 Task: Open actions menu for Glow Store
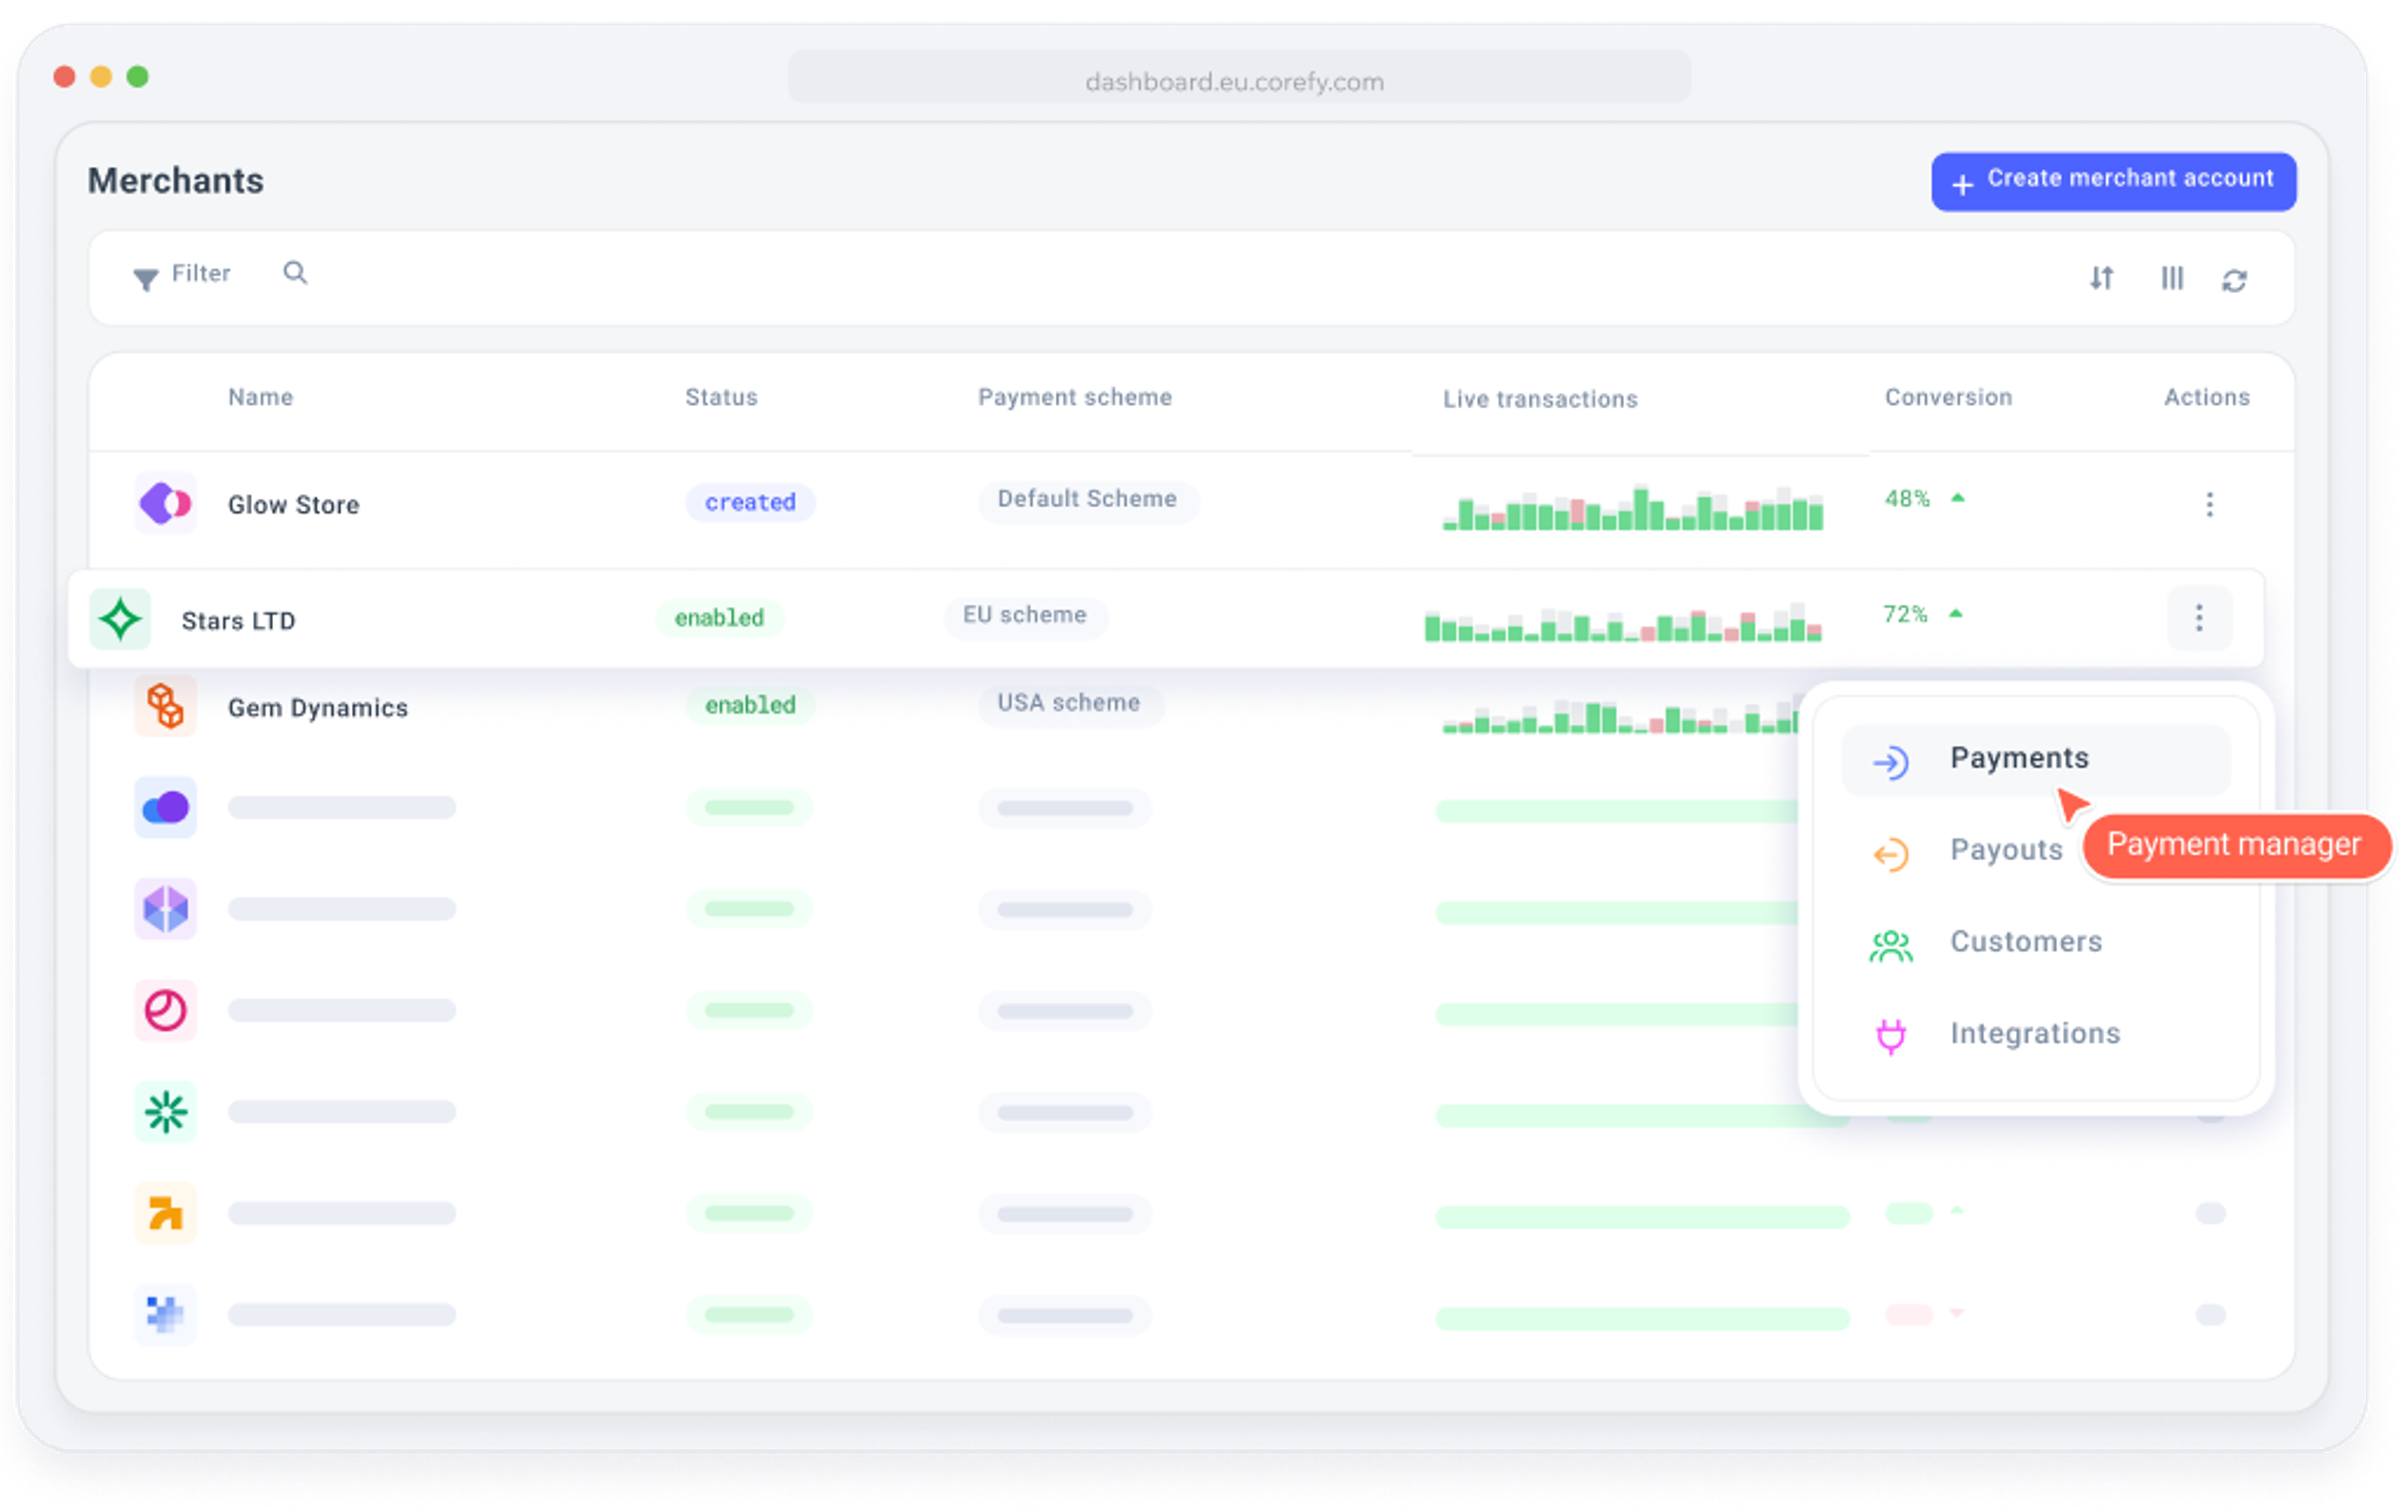pos(2209,504)
